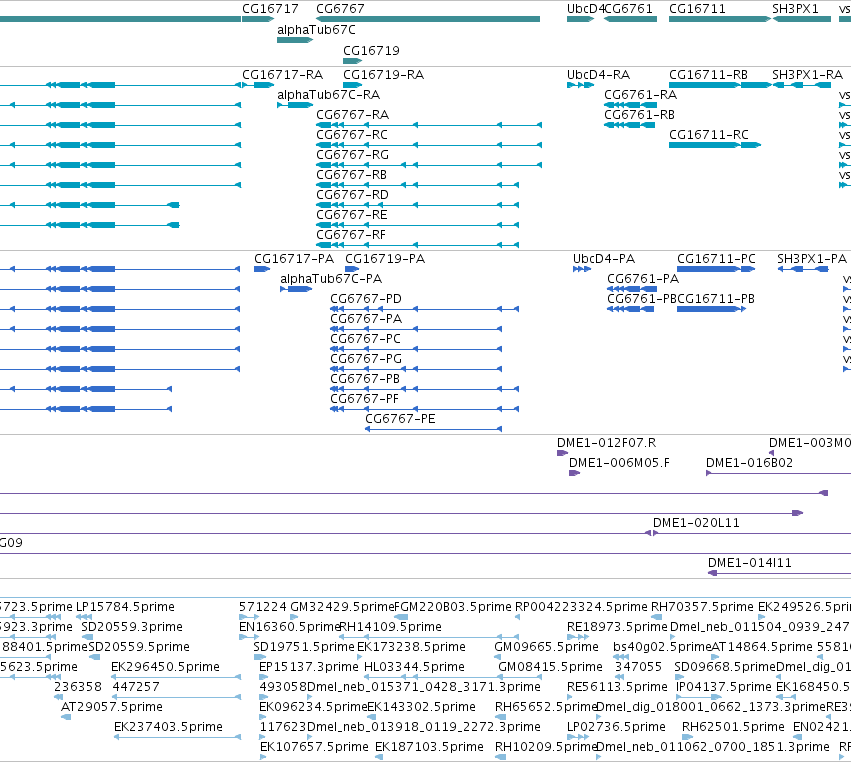This screenshot has height=762, width=851.
Task: Select transcript label CG16719-RA
Action: 384,74
